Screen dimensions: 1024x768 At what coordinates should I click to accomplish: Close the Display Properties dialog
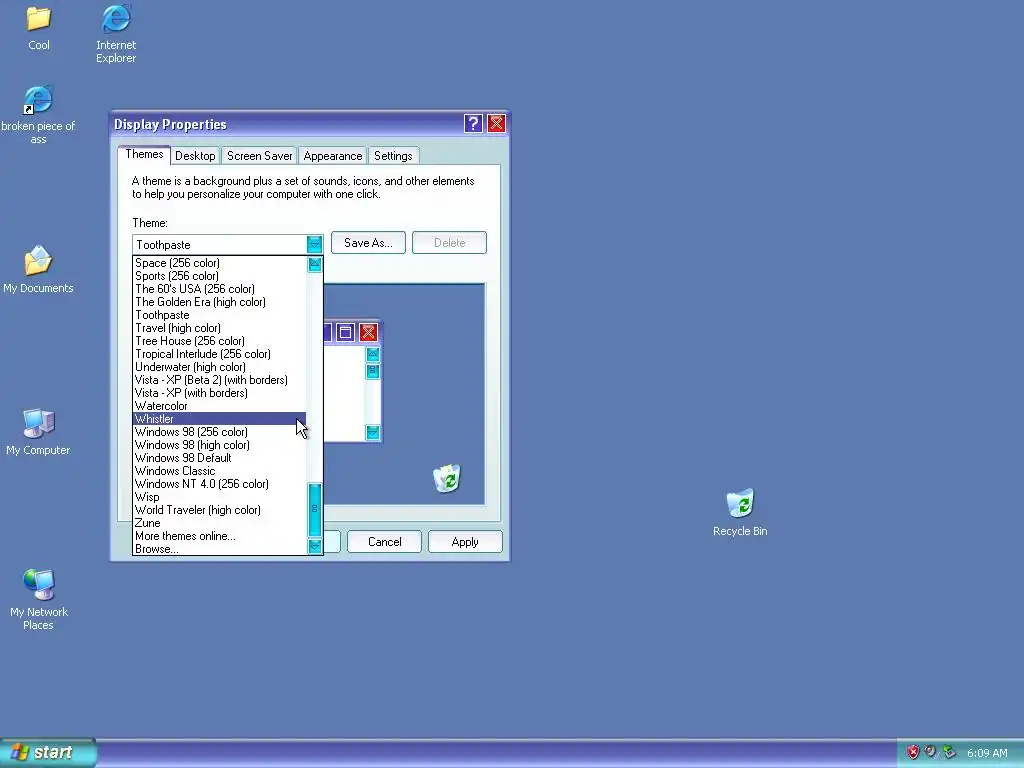496,123
